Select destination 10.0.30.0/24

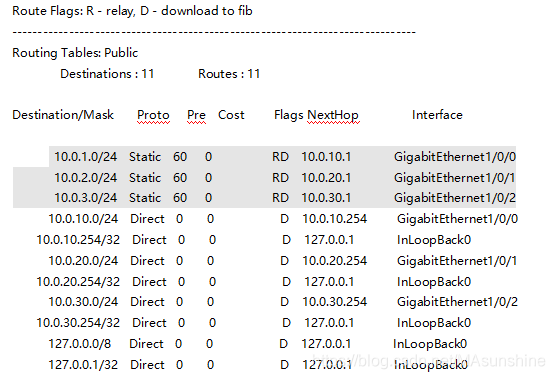[x=83, y=302]
